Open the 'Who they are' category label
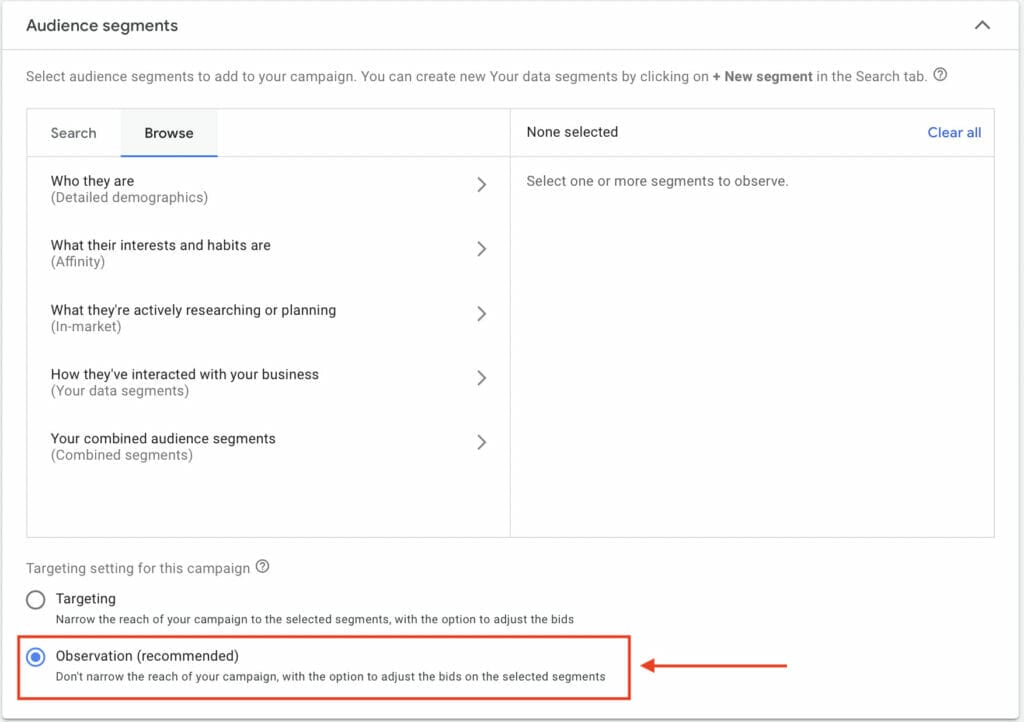Screen dimensions: 1024x722 click(92, 181)
